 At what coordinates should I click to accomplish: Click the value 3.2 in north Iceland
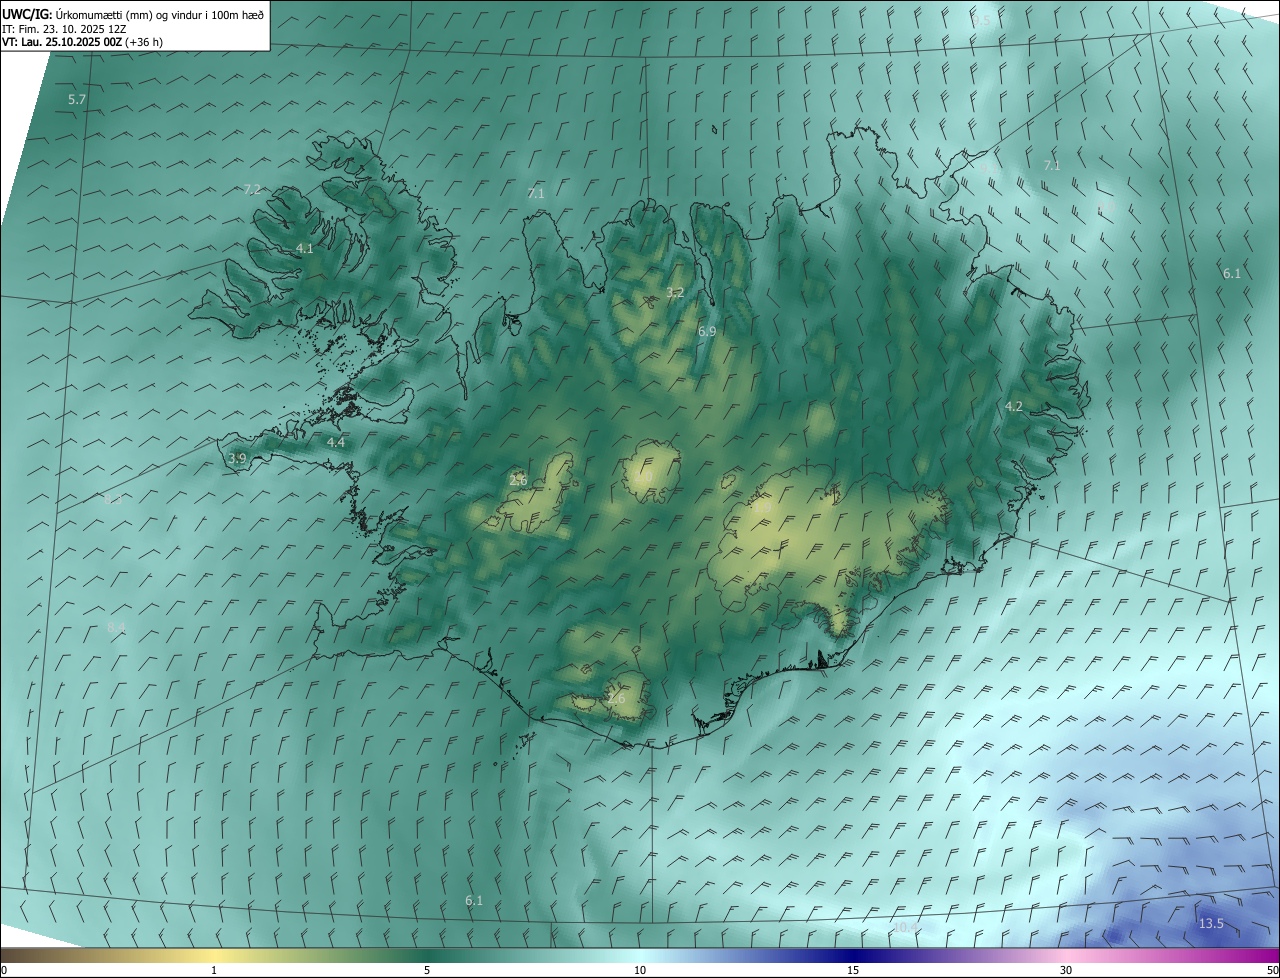pyautogui.click(x=675, y=293)
